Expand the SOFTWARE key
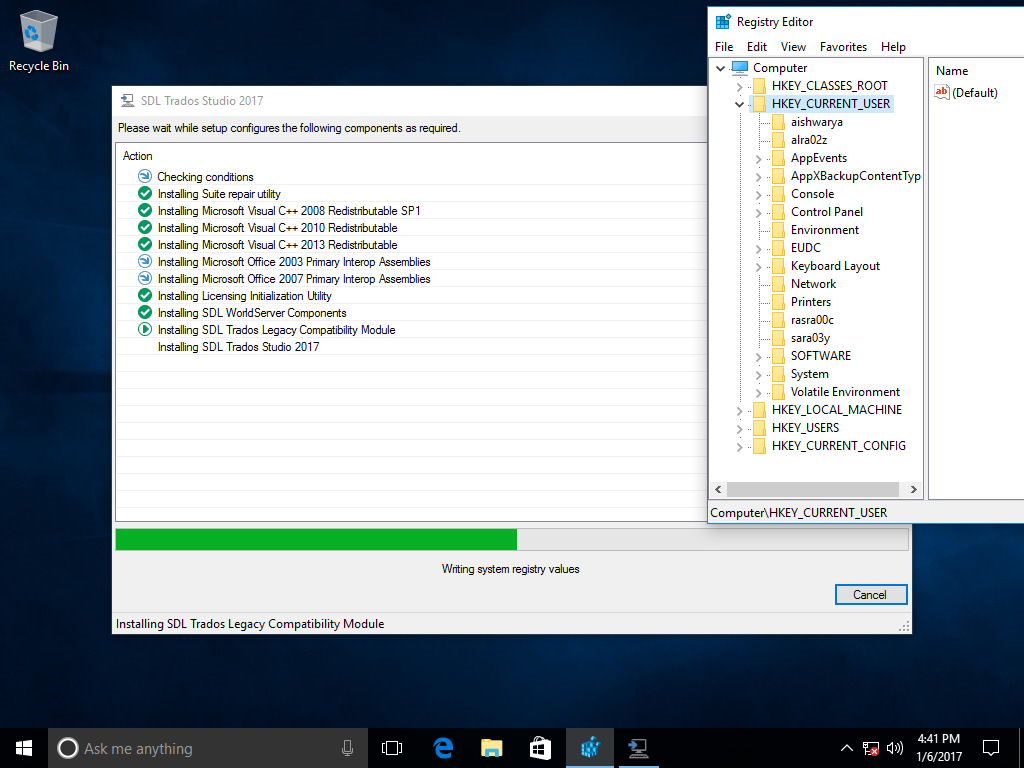Viewport: 1024px width, 768px height. 758,357
